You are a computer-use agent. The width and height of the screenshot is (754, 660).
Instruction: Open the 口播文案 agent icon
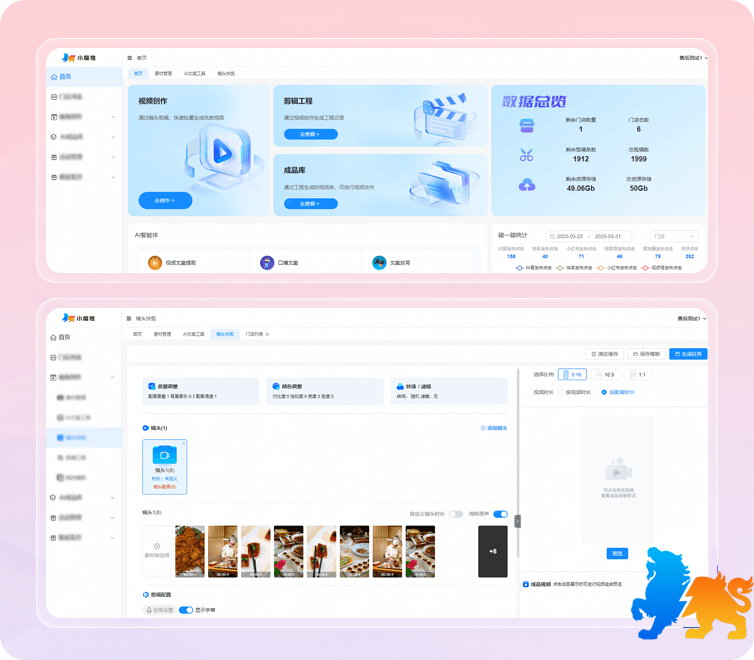pos(267,263)
